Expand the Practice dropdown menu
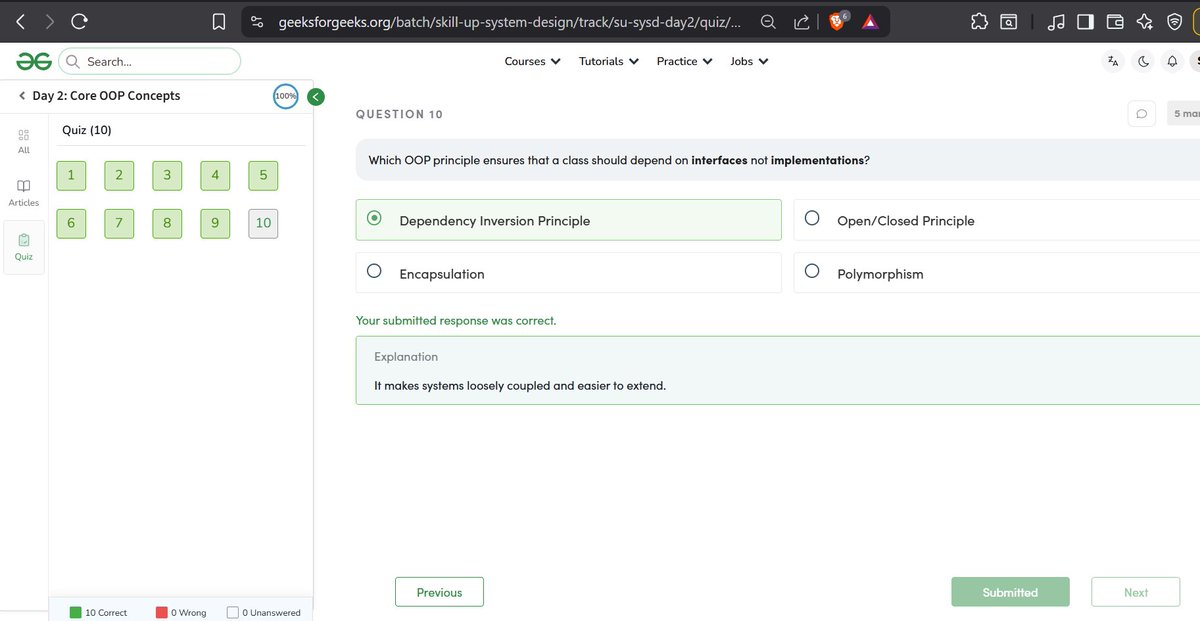 (x=684, y=61)
